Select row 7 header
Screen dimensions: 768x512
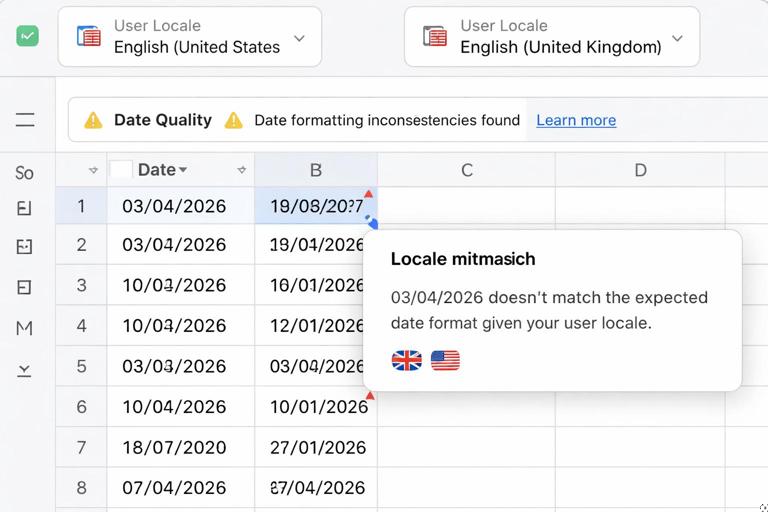[81, 447]
